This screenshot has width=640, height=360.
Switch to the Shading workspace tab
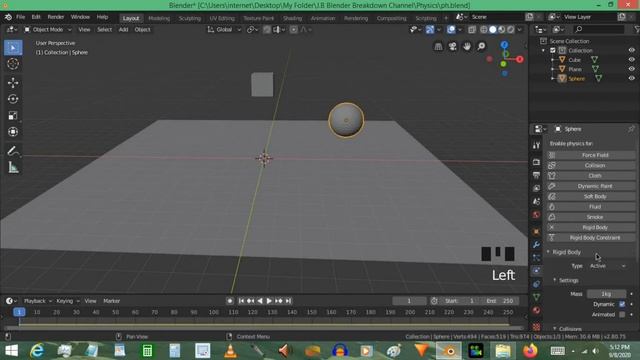point(292,18)
